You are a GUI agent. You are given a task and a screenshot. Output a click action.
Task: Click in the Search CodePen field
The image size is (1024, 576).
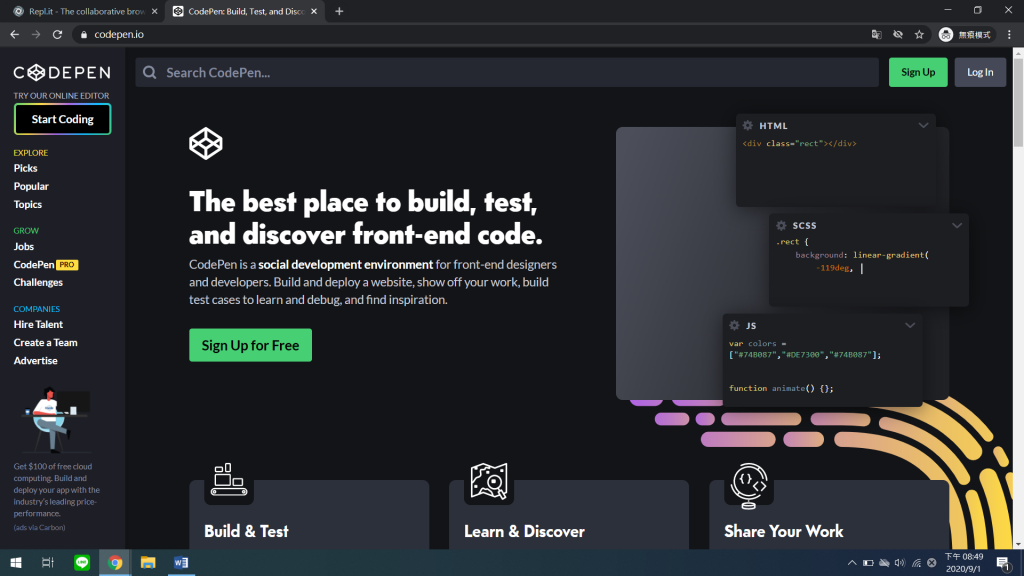click(x=507, y=72)
